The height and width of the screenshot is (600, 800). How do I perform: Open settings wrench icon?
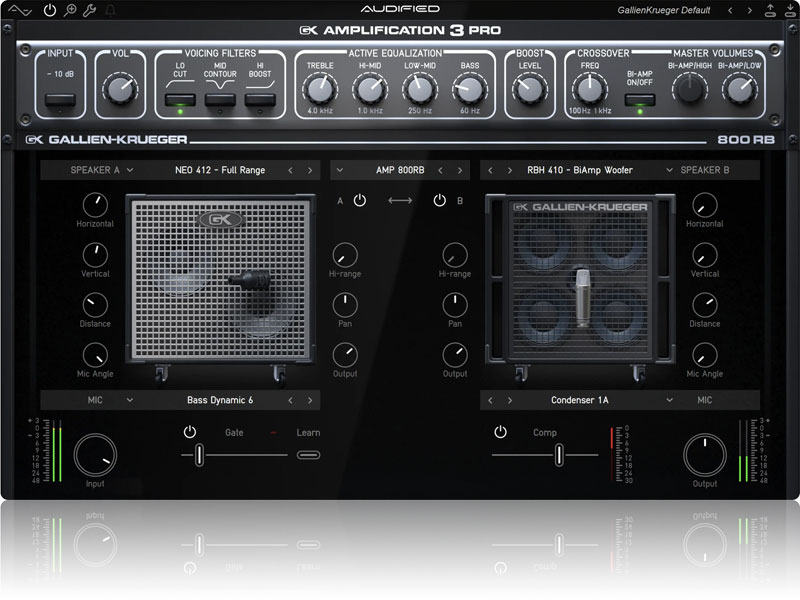pos(90,10)
